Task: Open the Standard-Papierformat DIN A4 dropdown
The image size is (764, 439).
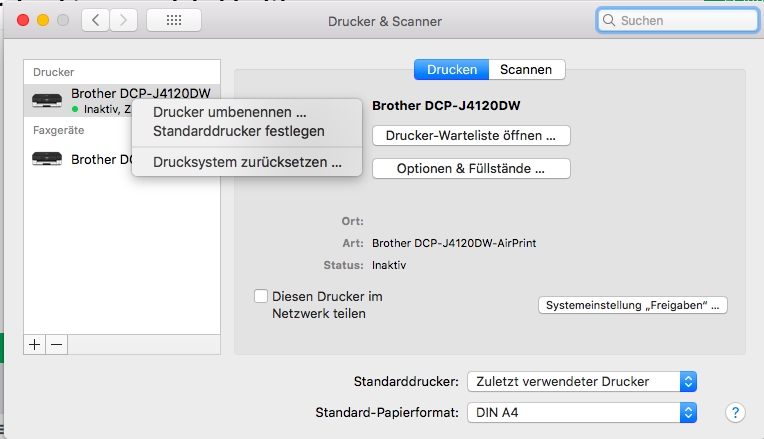Action: [582, 413]
